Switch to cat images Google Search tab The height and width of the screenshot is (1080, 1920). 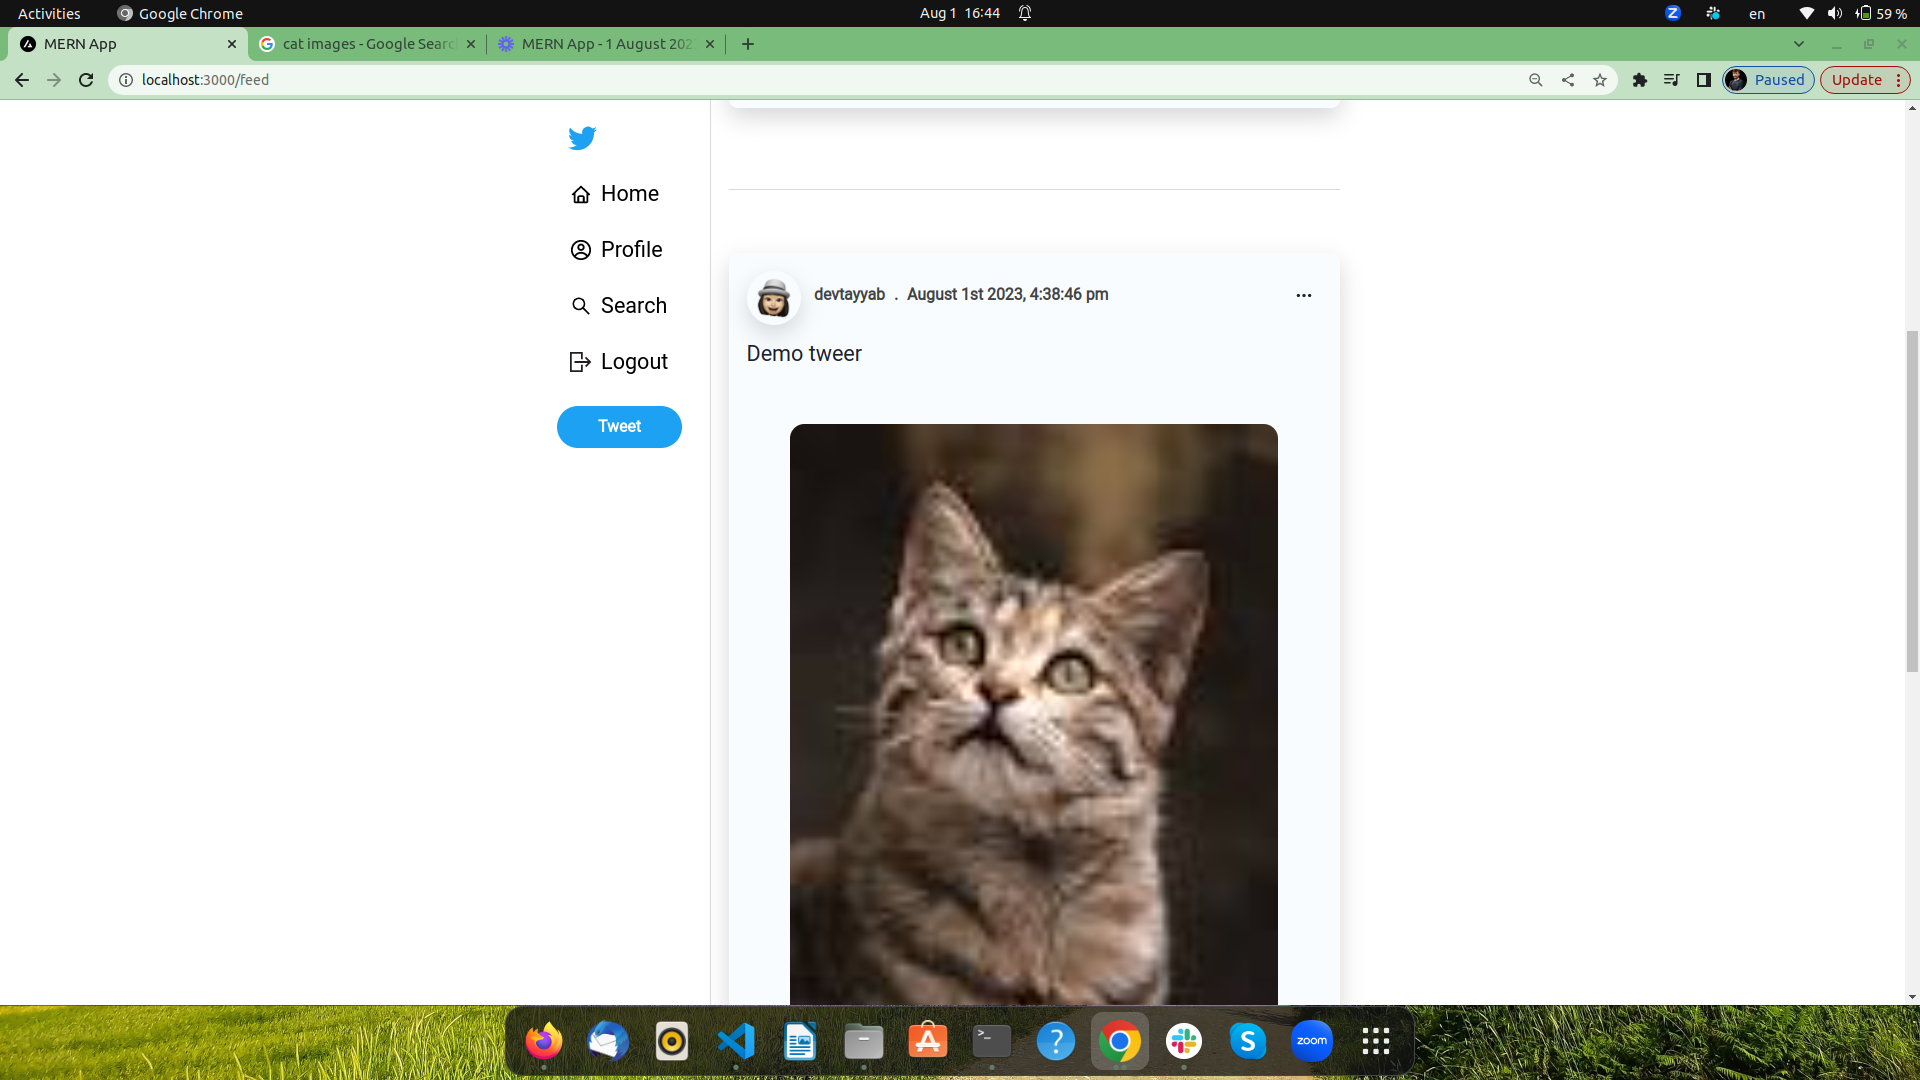tap(366, 44)
